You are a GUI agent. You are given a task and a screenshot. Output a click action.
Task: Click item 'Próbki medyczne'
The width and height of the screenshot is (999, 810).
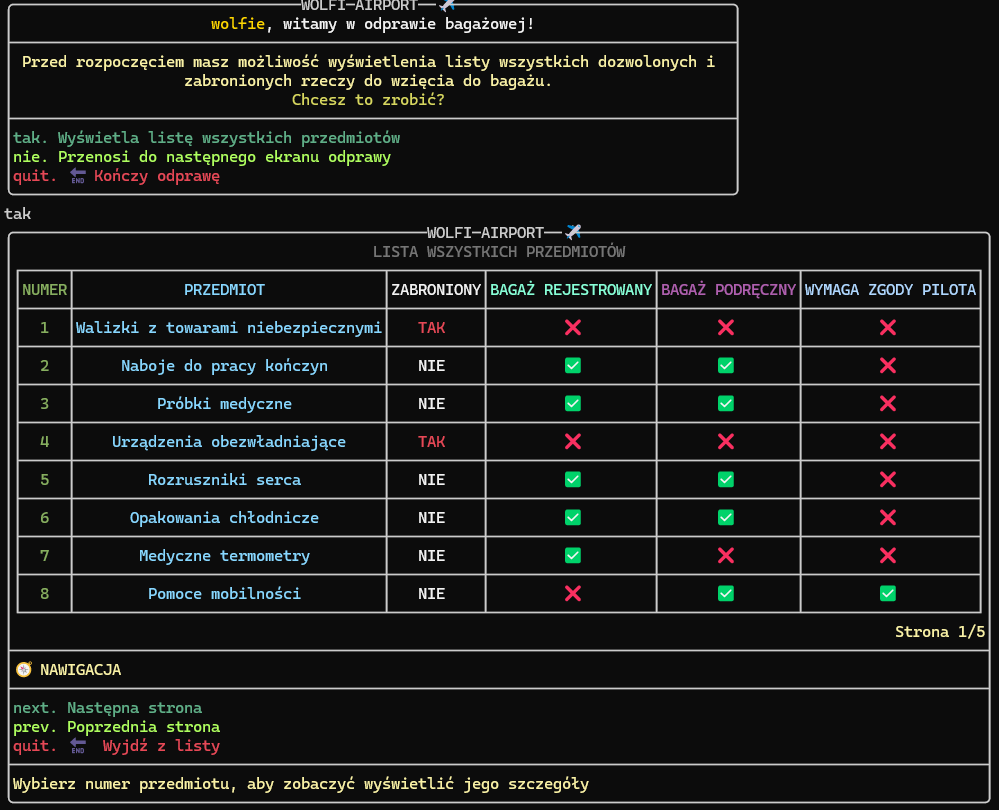click(x=224, y=403)
